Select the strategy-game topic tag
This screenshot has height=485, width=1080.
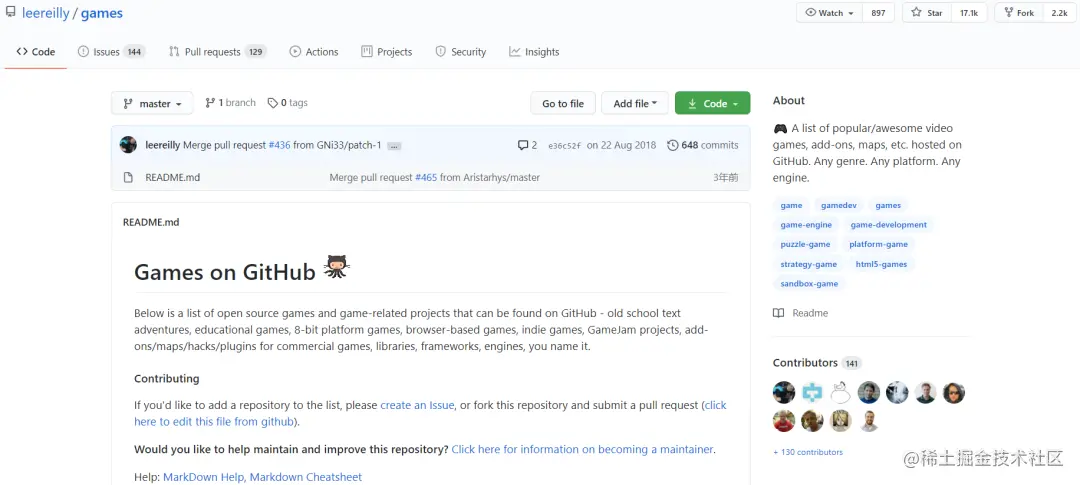pyautogui.click(x=808, y=264)
